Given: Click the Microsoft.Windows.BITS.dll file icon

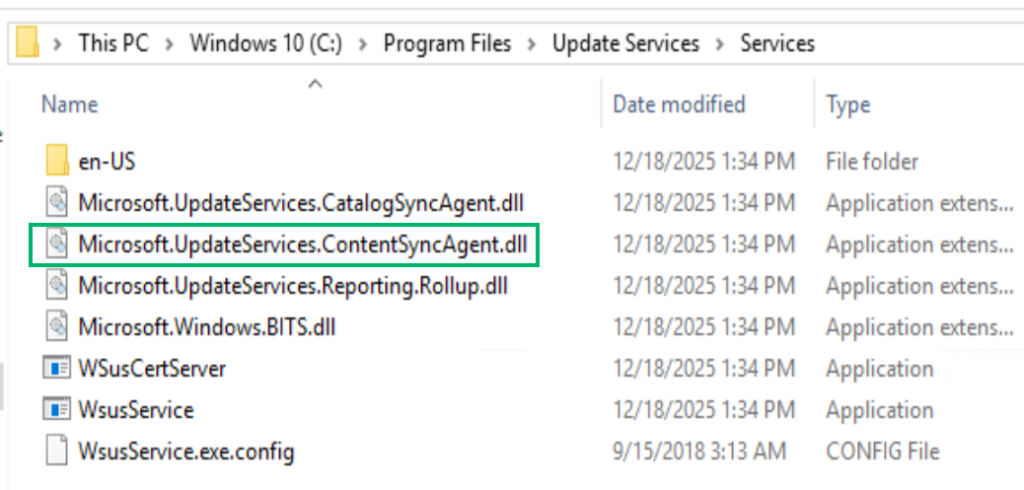Looking at the screenshot, I should [57, 327].
